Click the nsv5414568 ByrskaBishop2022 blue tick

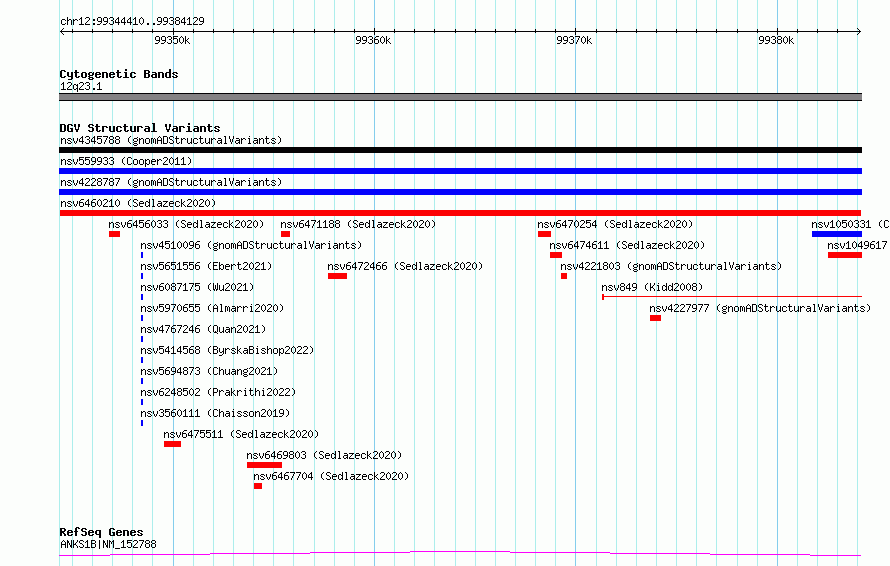point(142,360)
